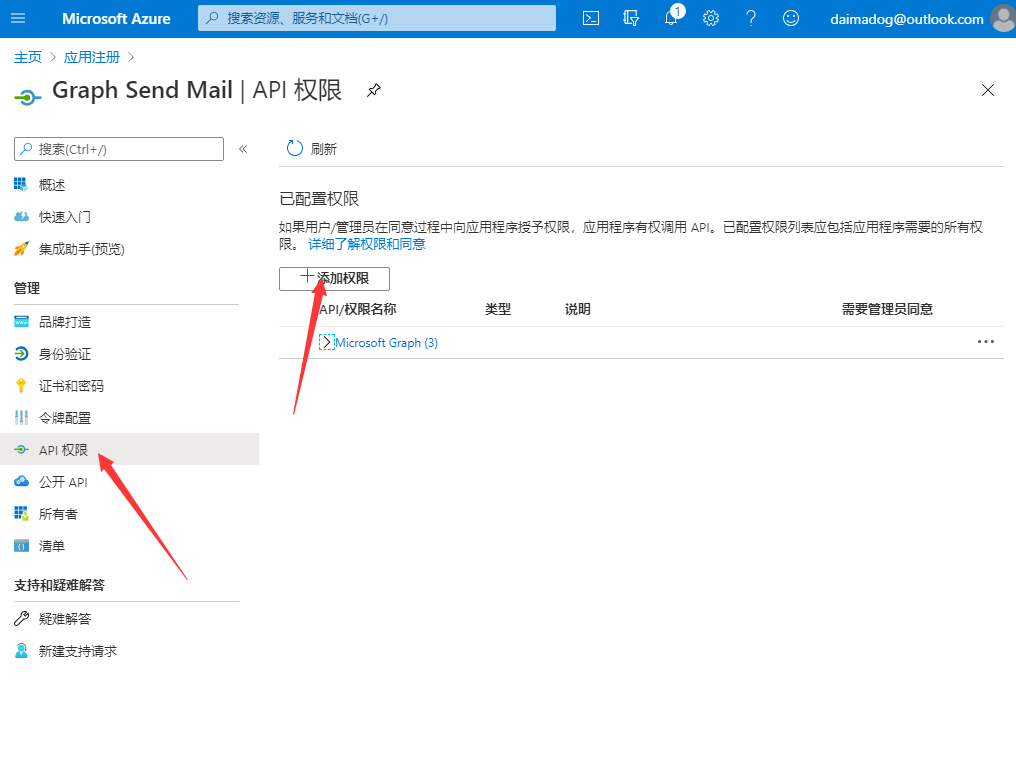This screenshot has width=1016, height=776.
Task: Click the 公开 API cloud icon
Action: [21, 481]
